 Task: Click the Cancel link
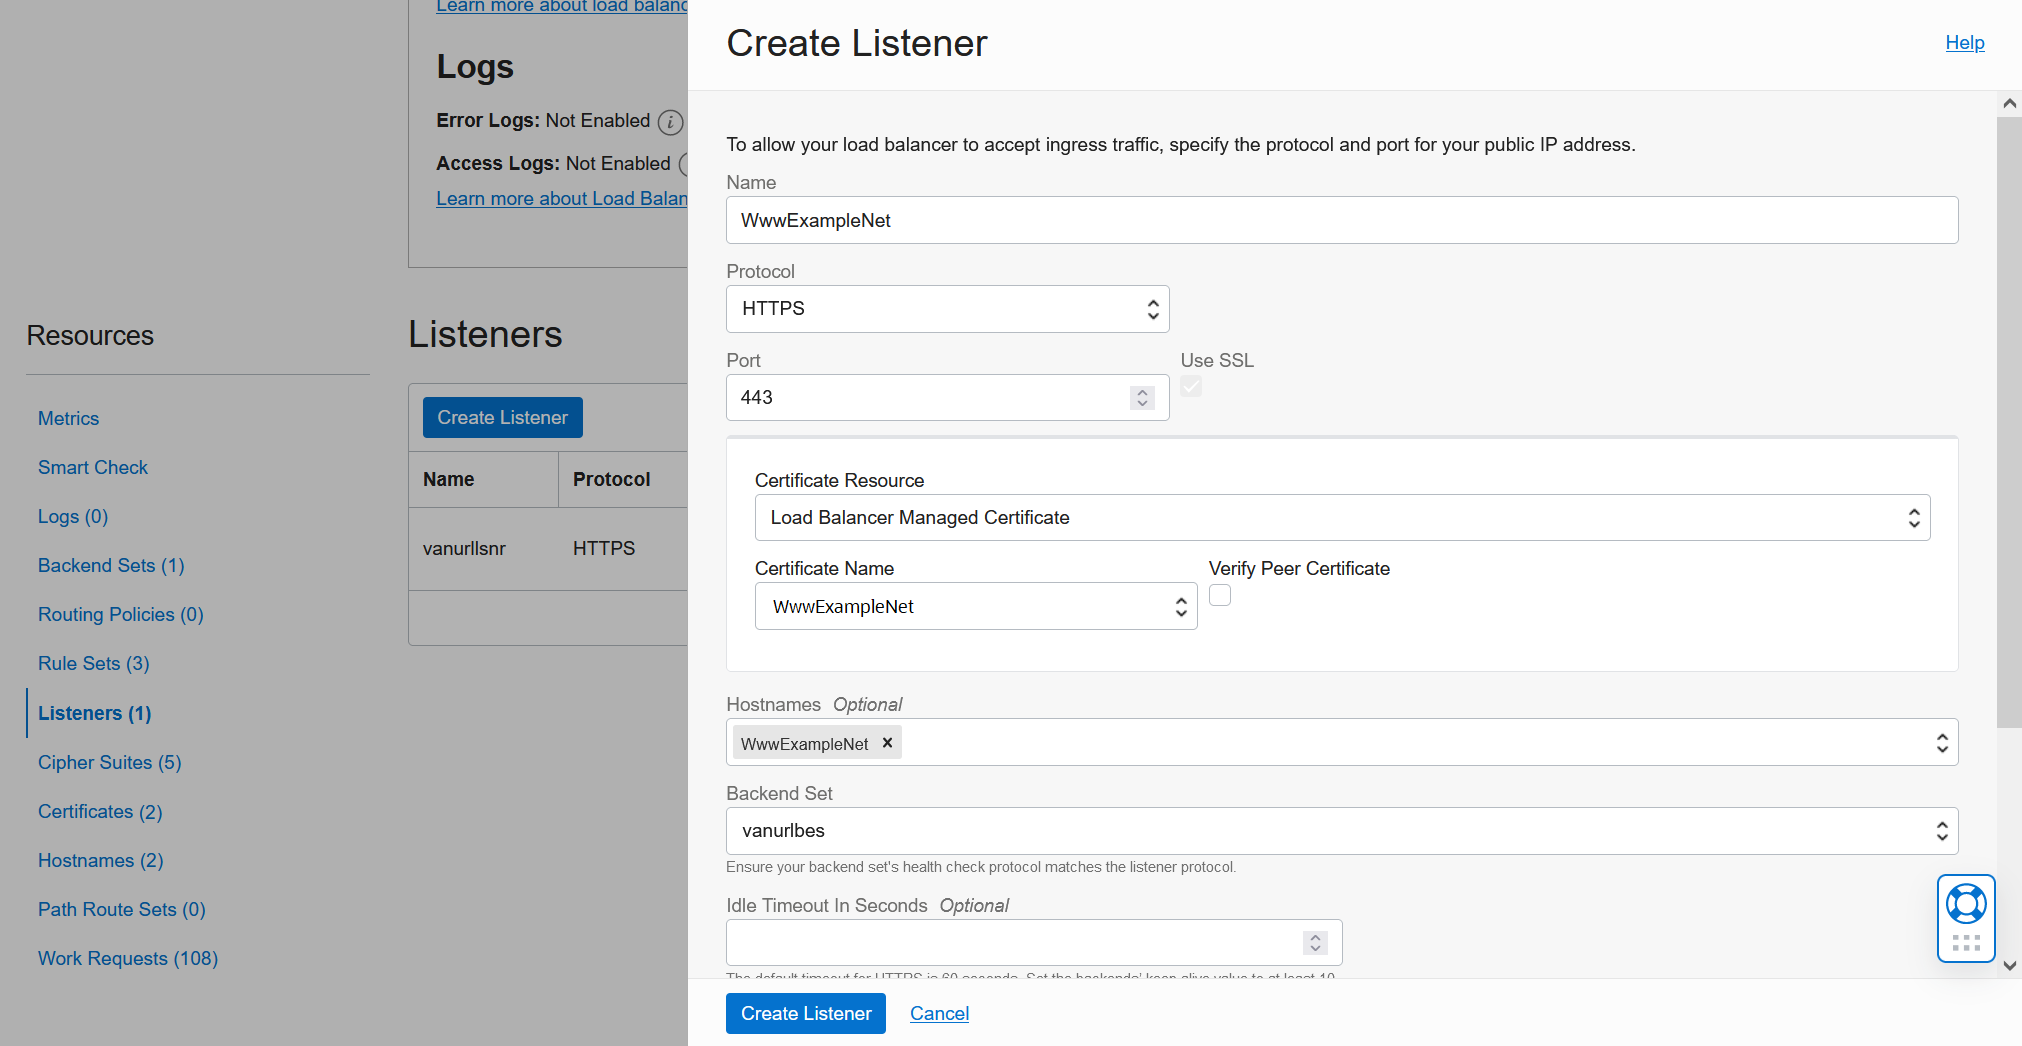(x=939, y=1014)
